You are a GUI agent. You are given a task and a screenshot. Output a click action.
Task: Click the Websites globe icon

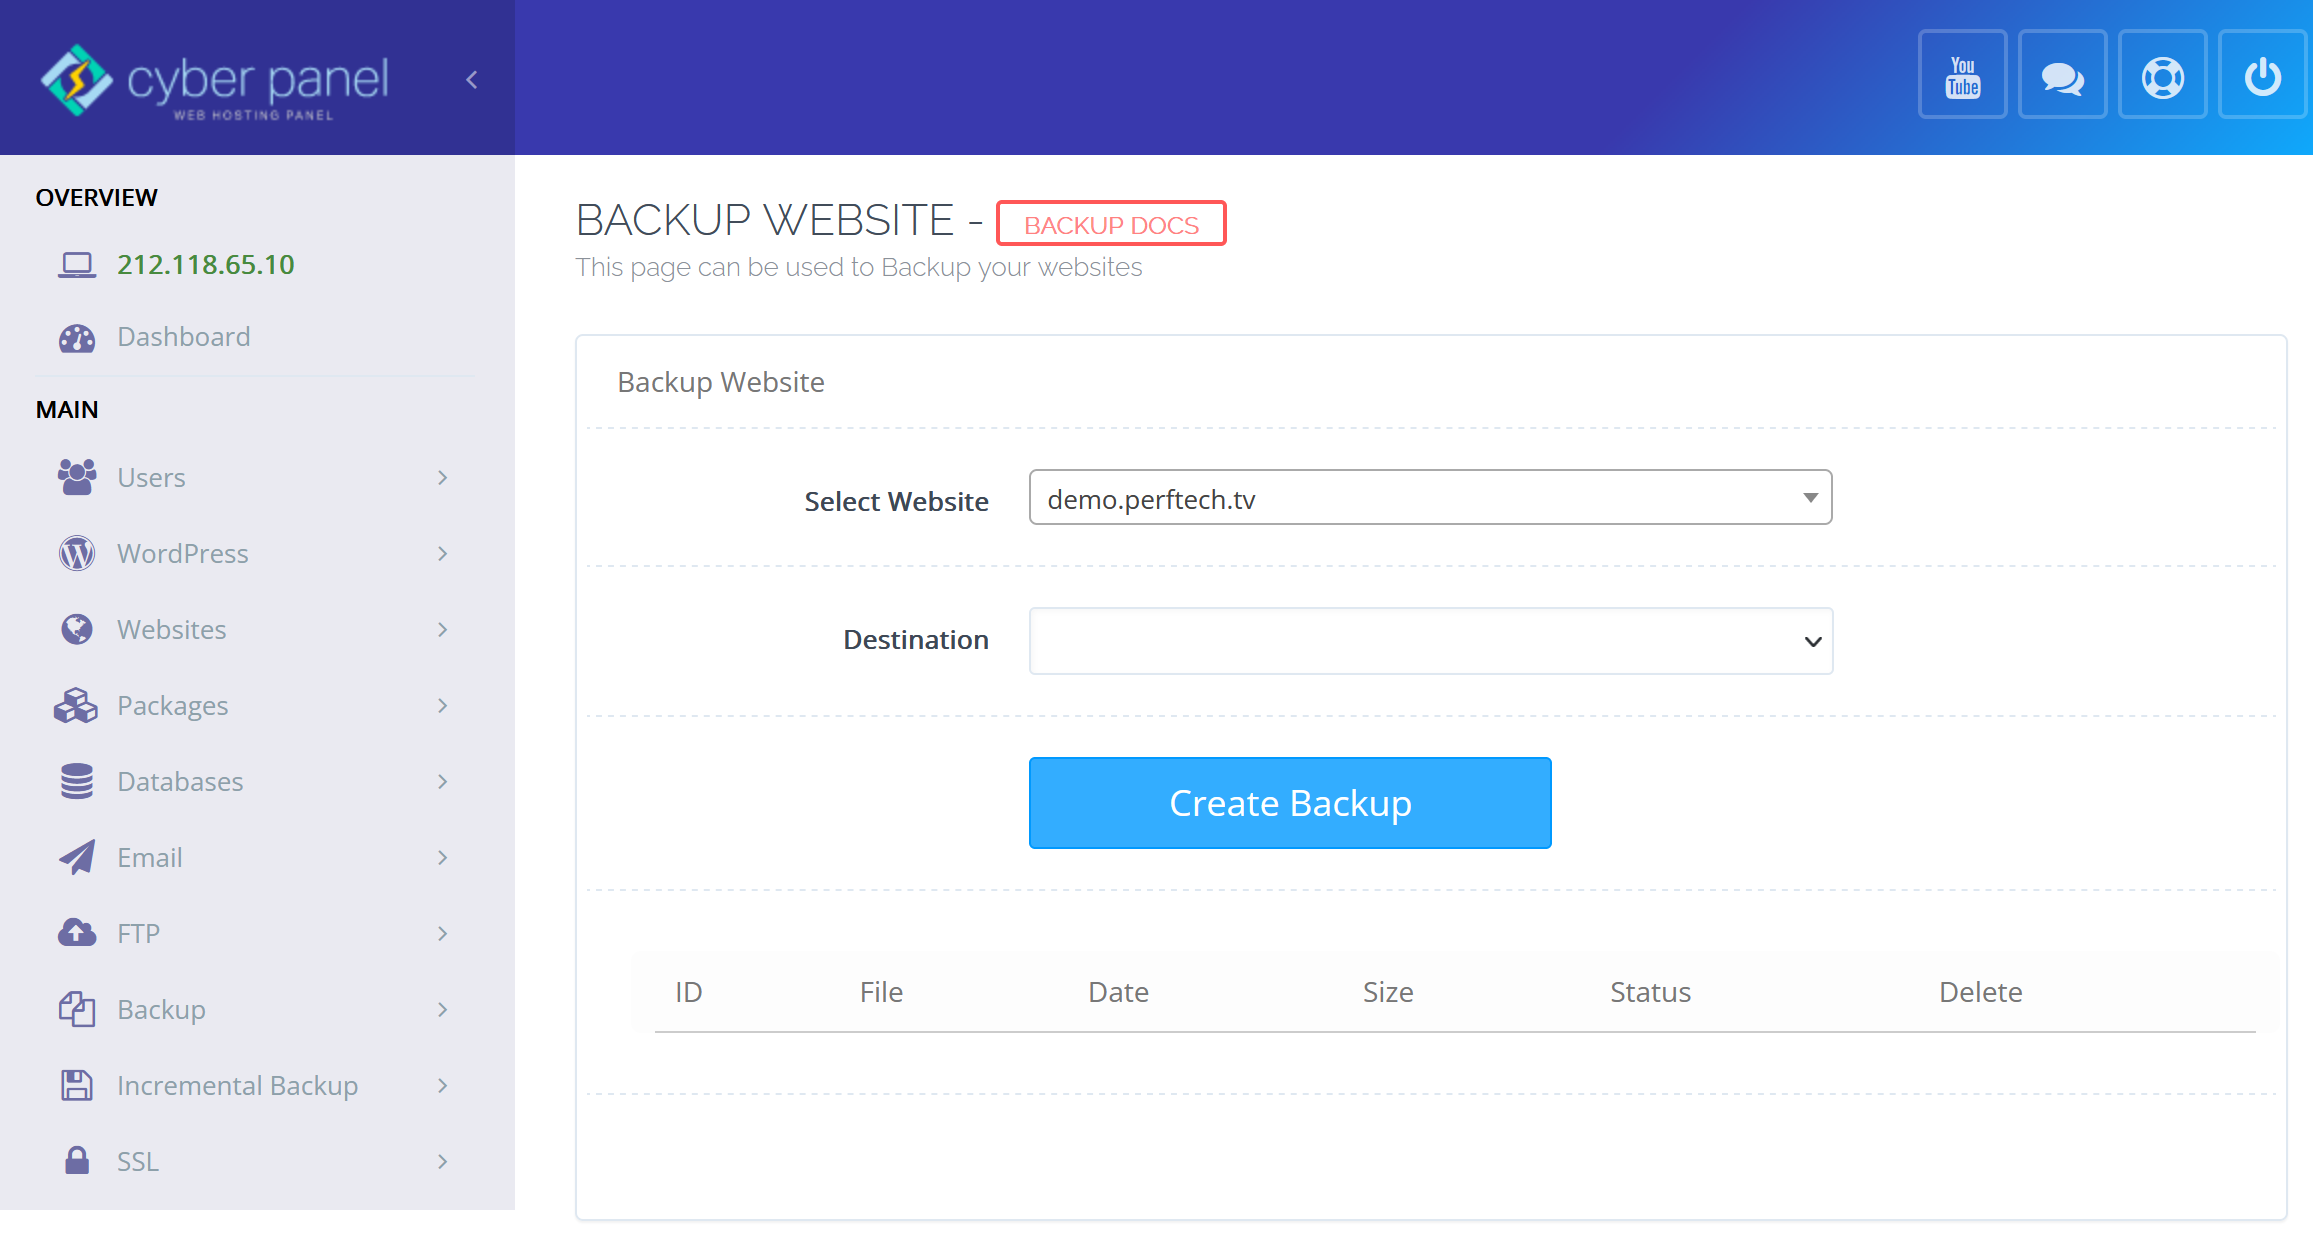click(77, 629)
